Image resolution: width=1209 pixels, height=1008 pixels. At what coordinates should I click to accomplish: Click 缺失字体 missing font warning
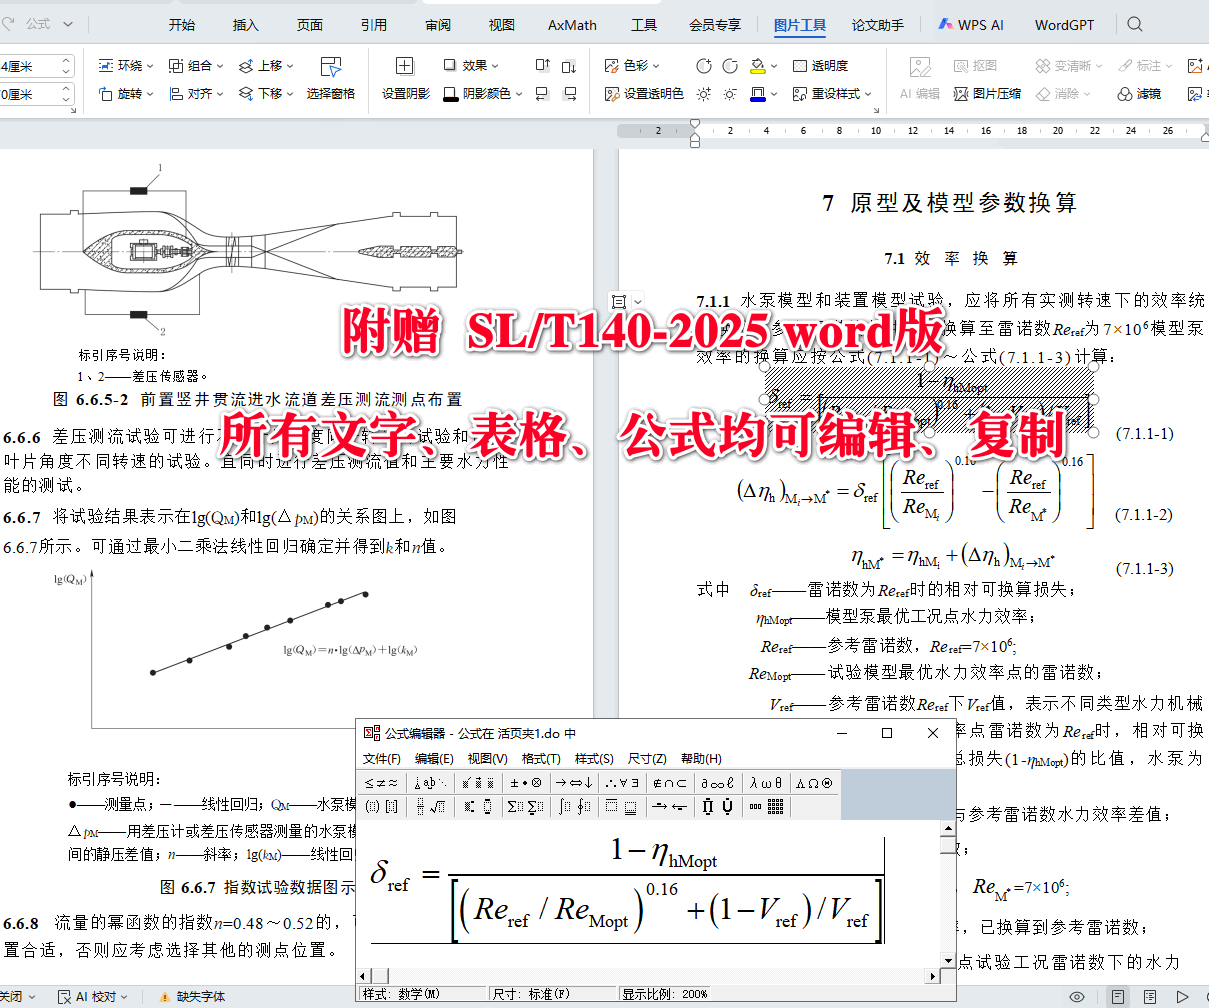pyautogui.click(x=192, y=997)
